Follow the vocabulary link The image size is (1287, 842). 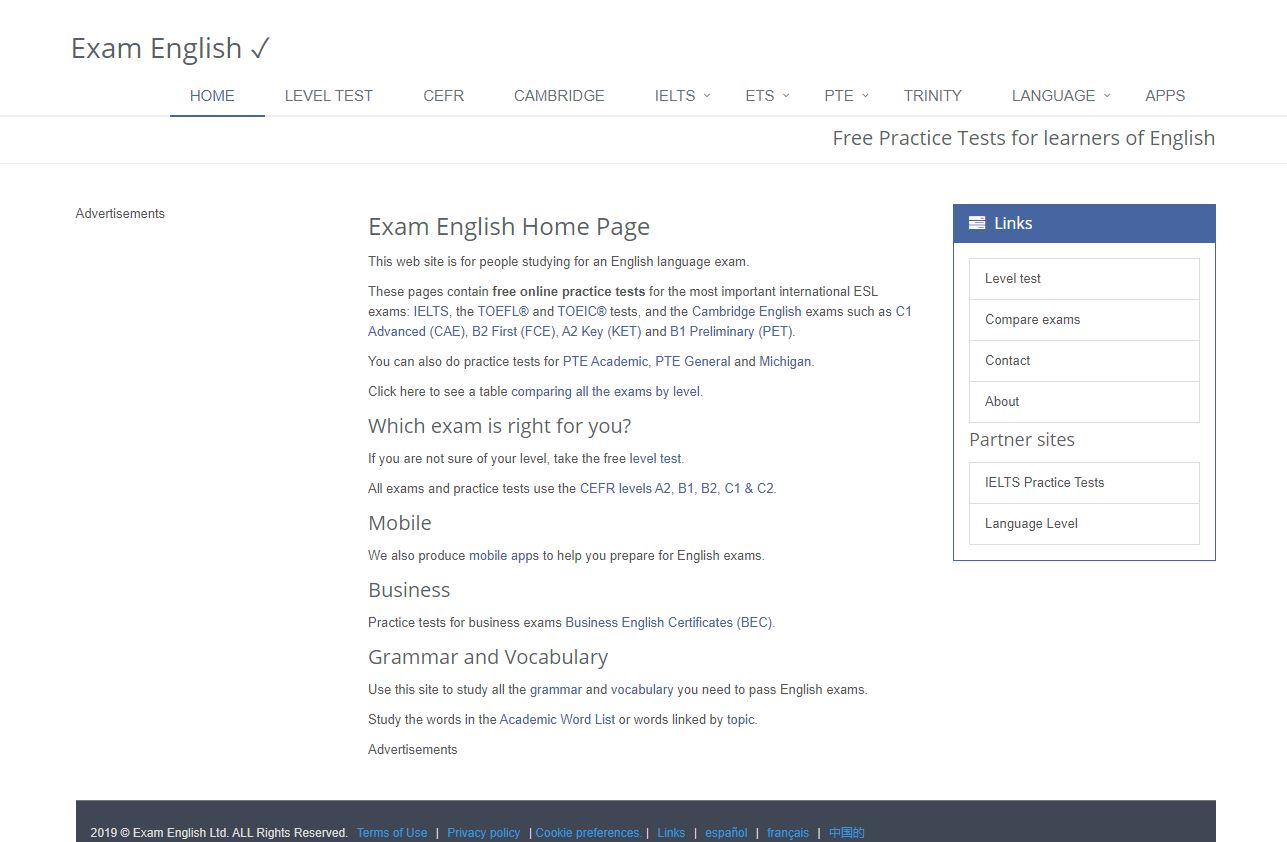(x=642, y=689)
